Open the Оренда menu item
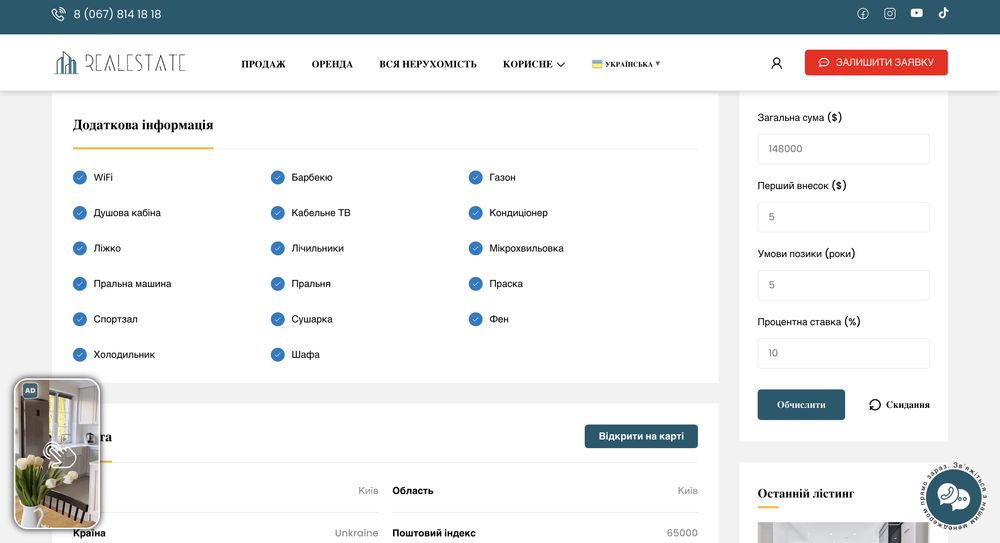1000x543 pixels. [332, 64]
